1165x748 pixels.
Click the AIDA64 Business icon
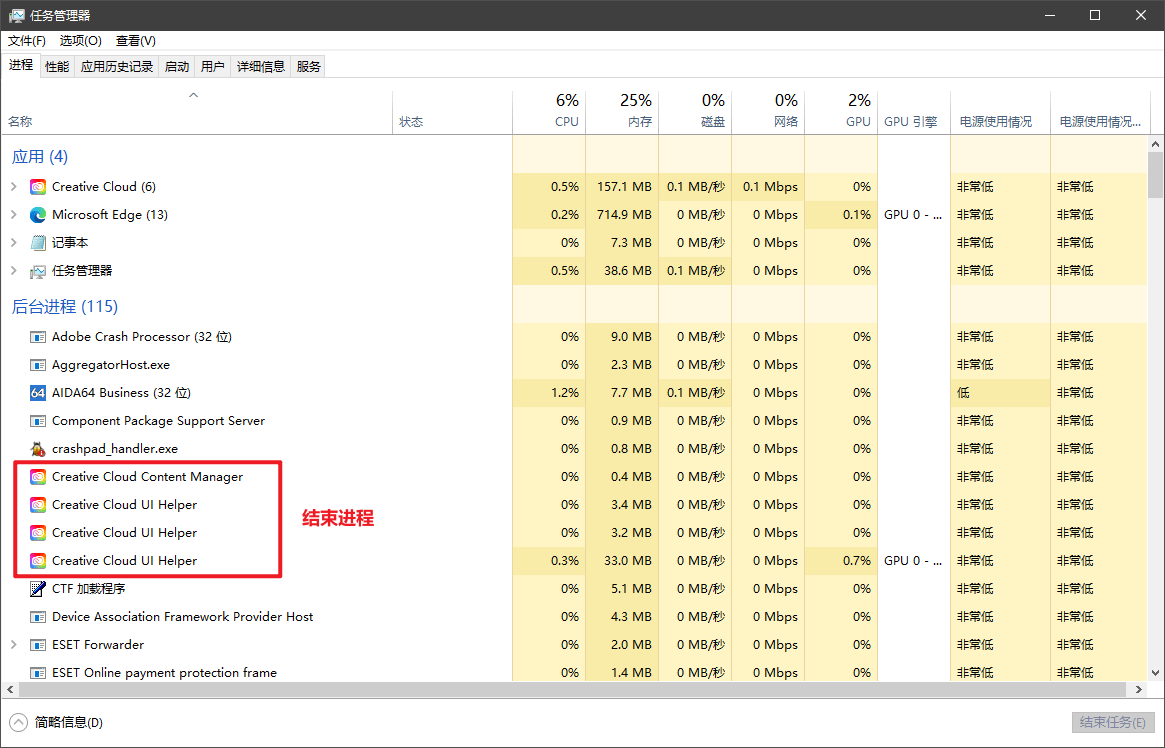38,393
